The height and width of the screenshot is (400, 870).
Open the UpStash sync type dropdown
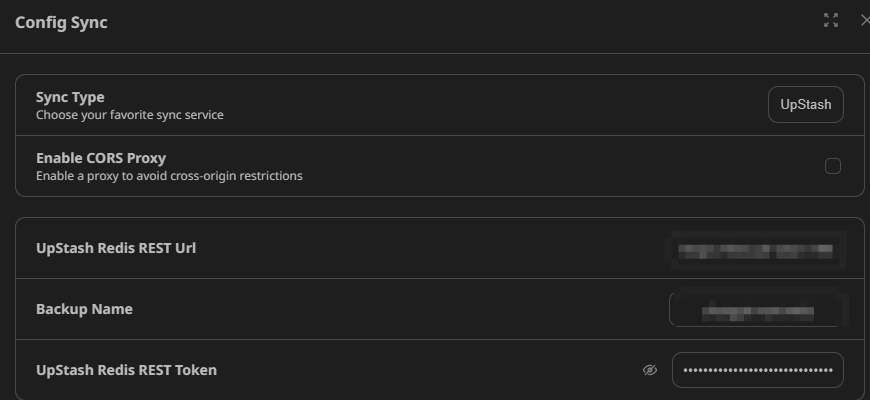(x=806, y=104)
